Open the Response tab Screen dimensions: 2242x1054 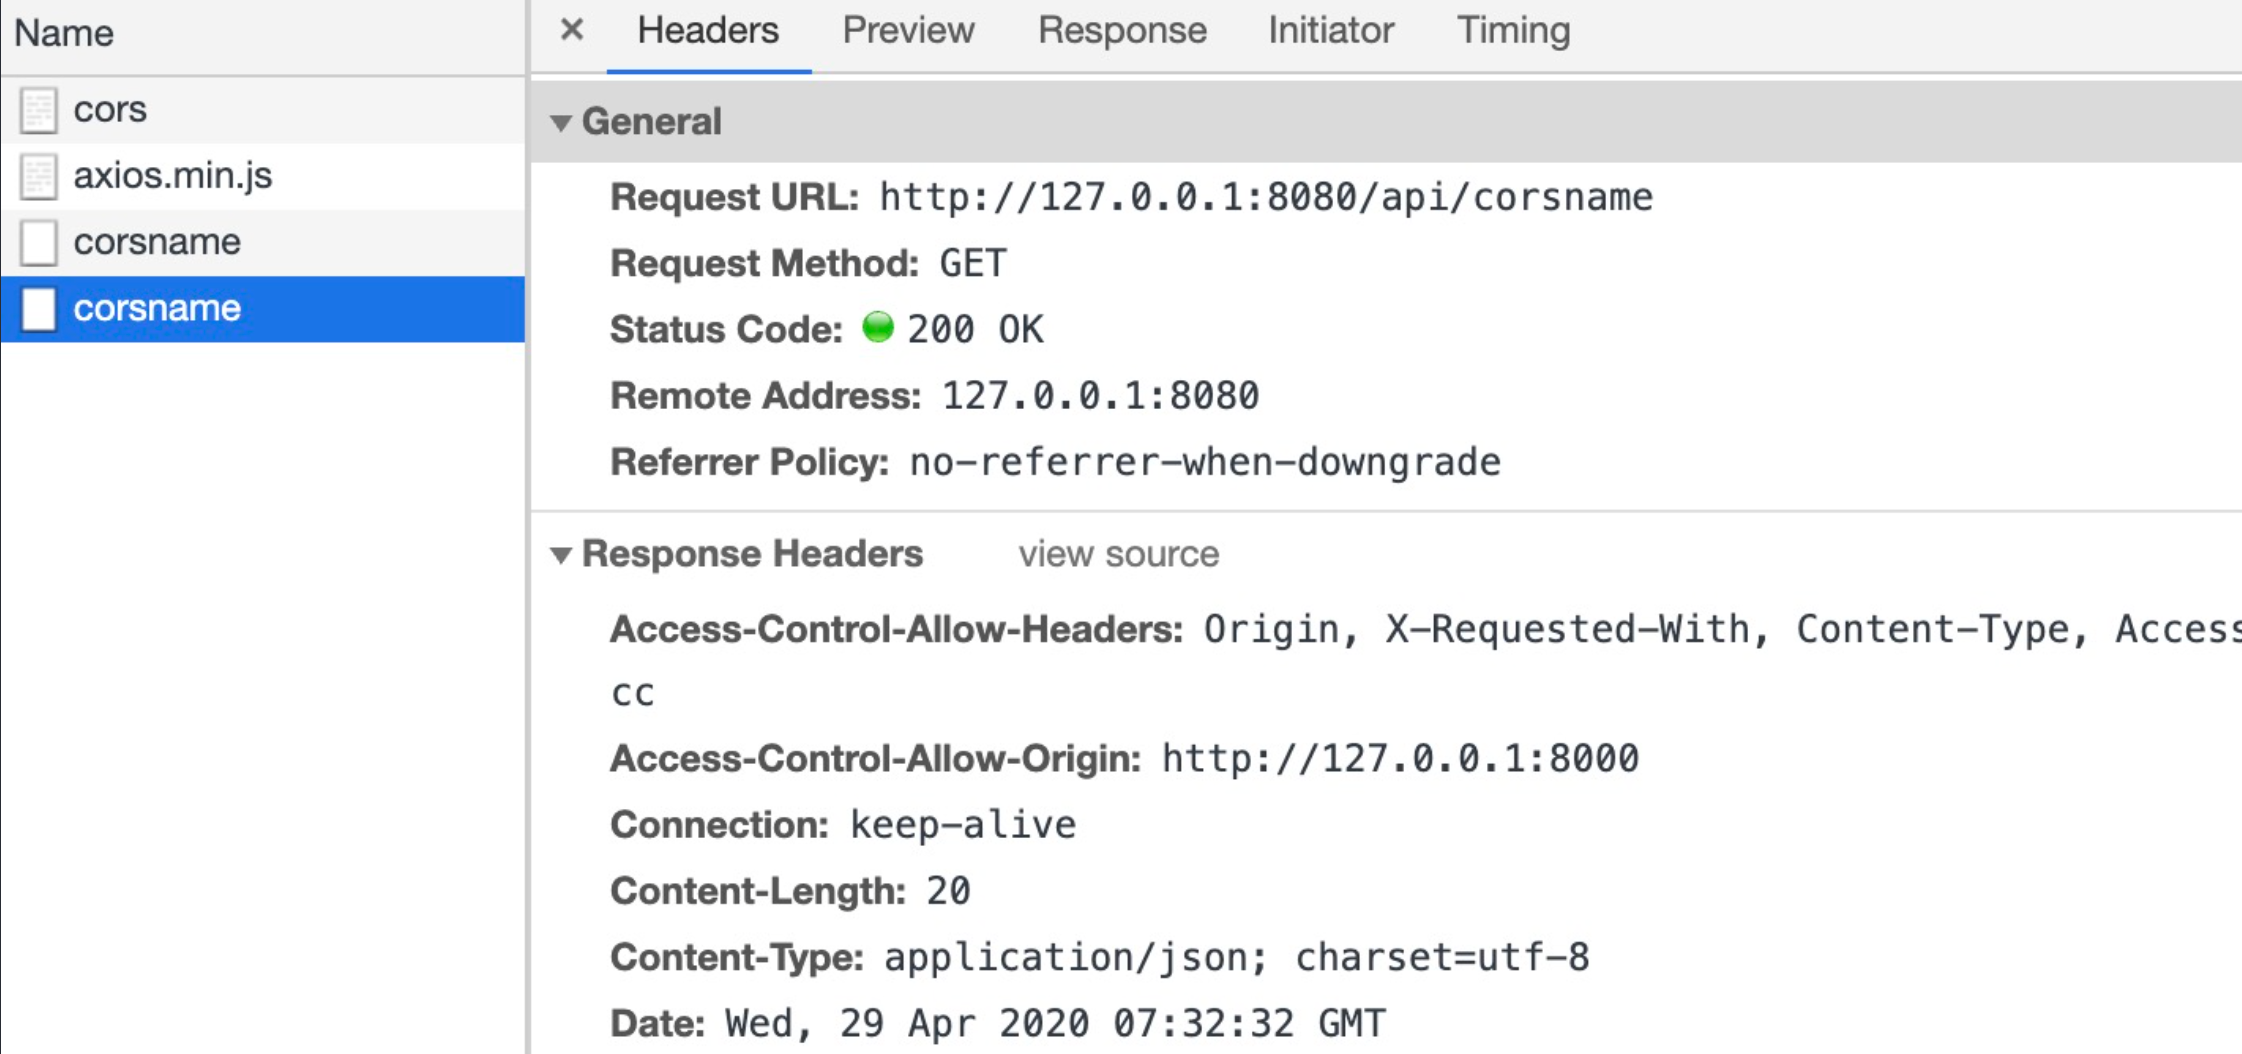pos(1122,31)
